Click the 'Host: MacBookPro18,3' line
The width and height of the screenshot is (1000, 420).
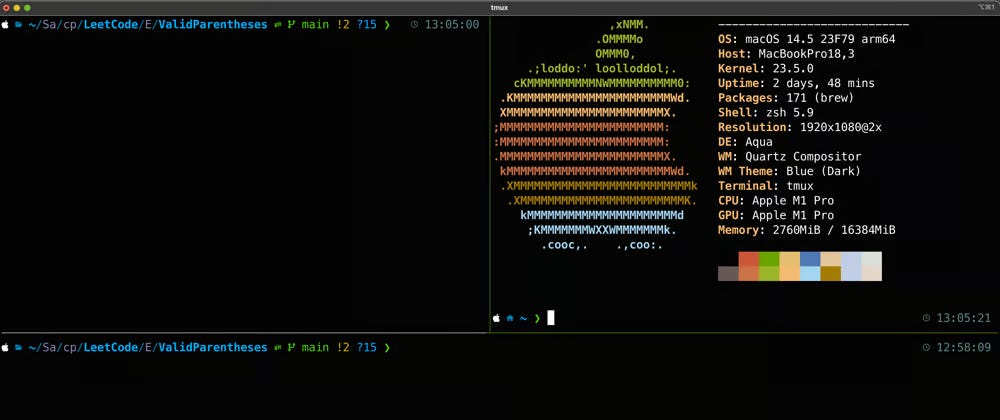pyautogui.click(x=786, y=54)
